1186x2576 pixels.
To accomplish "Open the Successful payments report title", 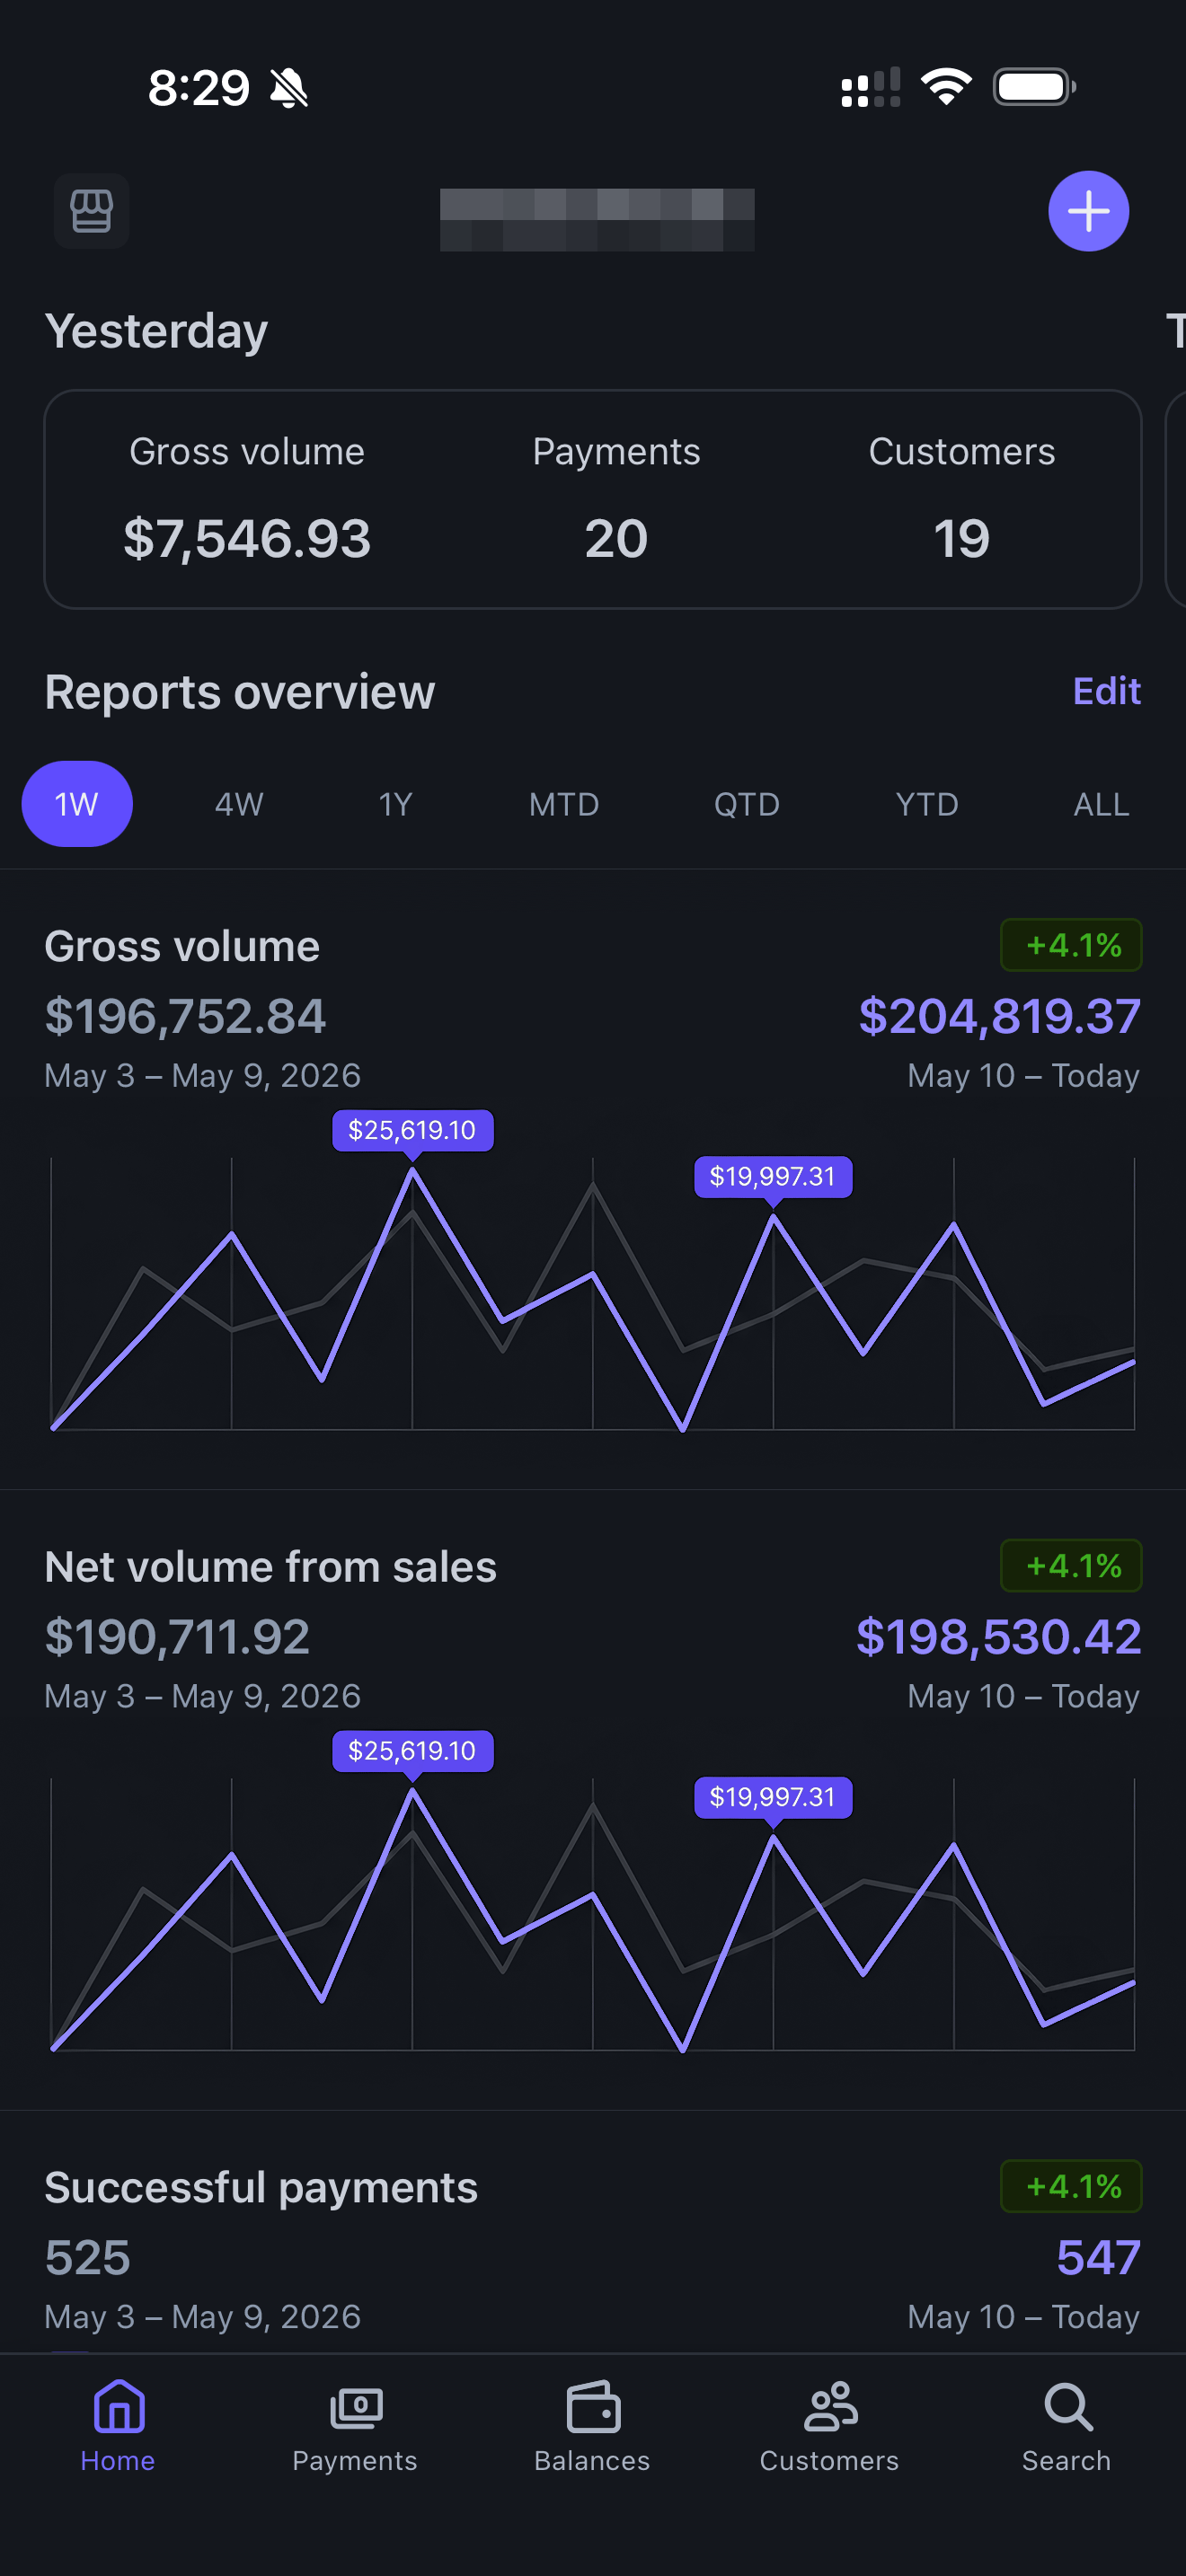I will point(261,2187).
